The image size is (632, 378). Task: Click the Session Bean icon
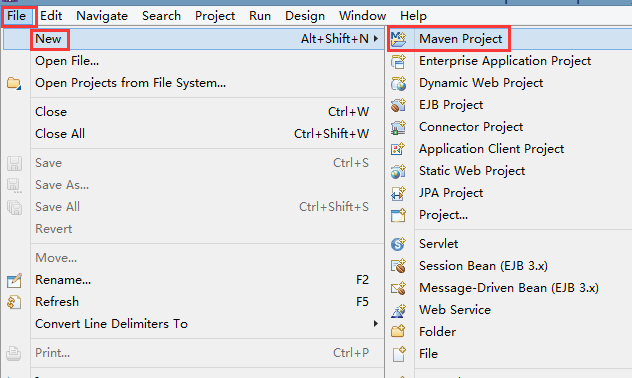(398, 266)
